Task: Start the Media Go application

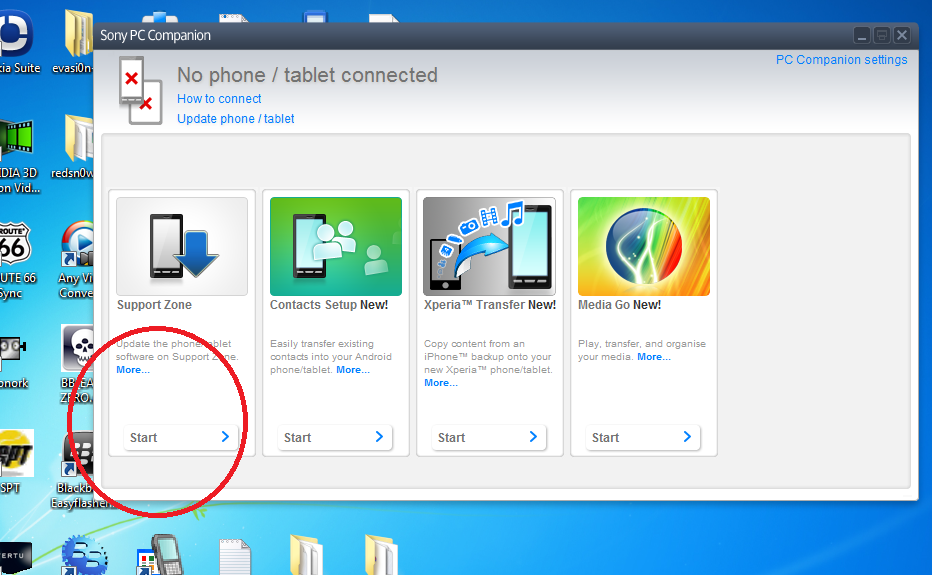Action: click(x=643, y=437)
